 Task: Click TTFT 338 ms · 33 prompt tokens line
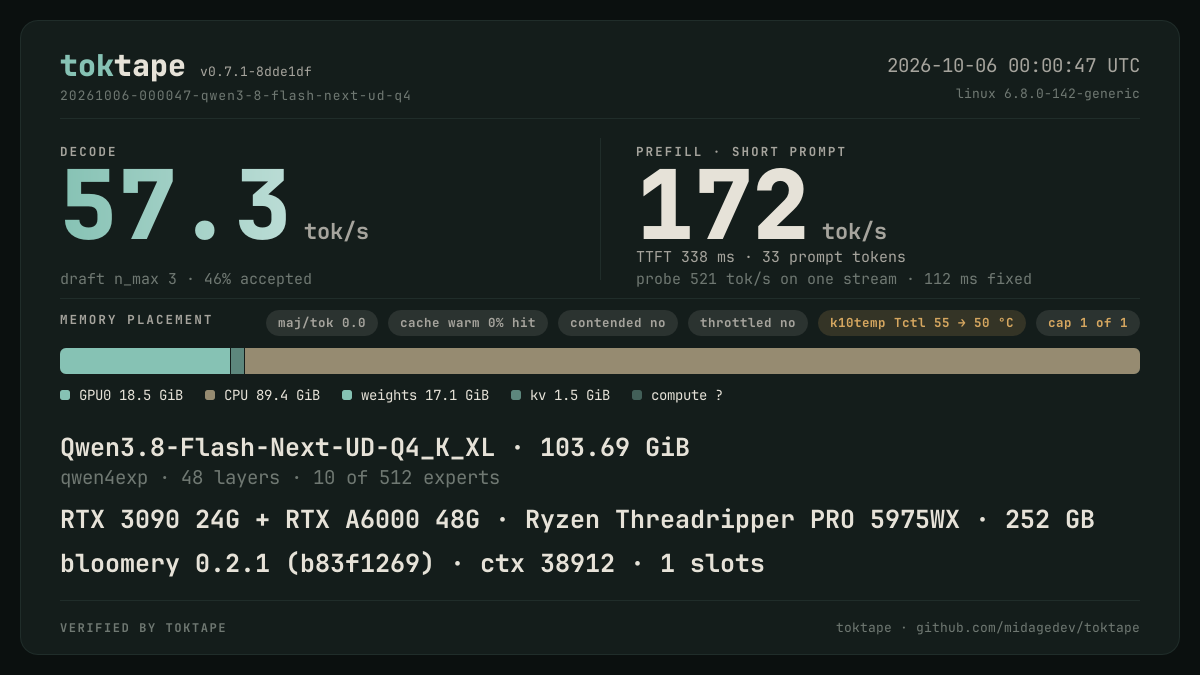pos(771,257)
